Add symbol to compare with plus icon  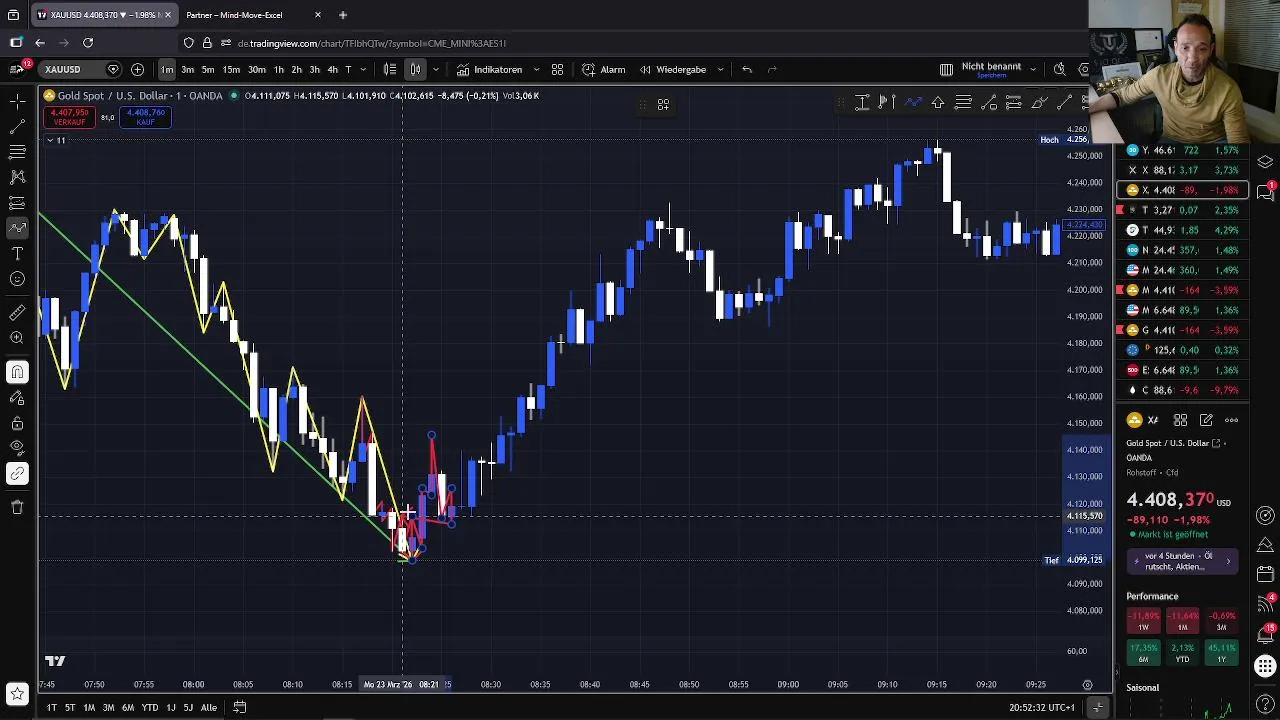tap(137, 69)
